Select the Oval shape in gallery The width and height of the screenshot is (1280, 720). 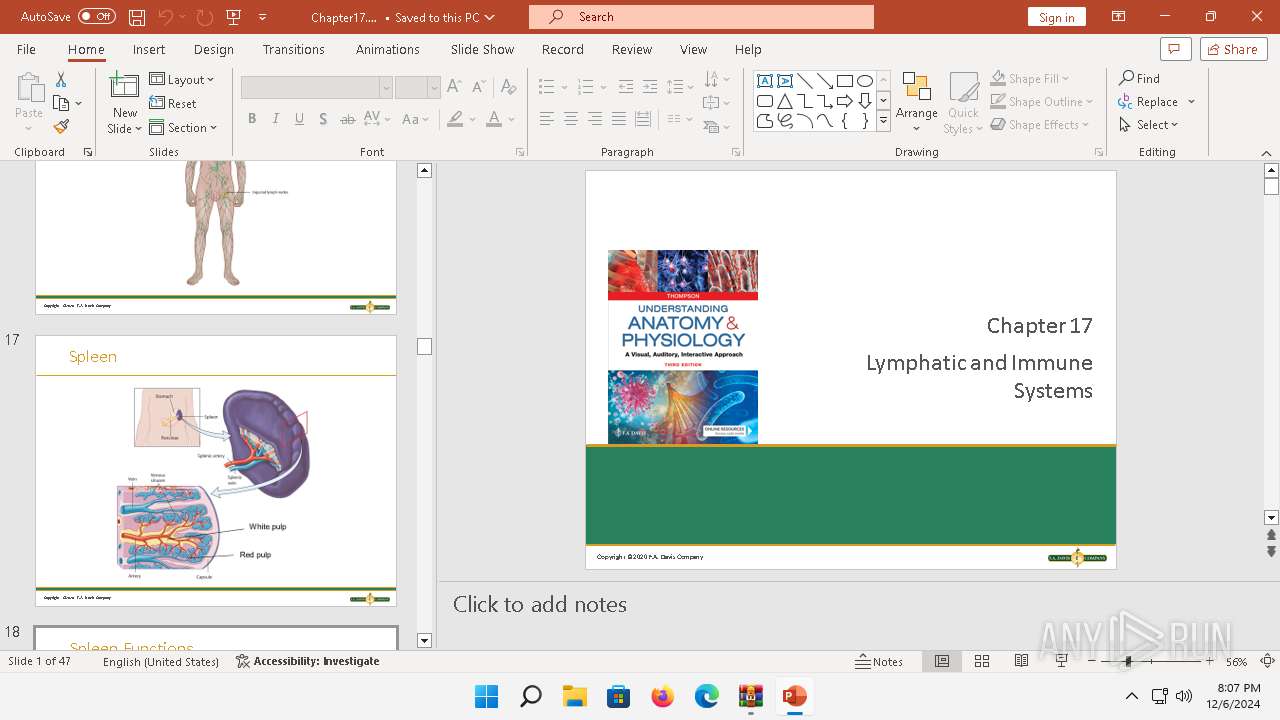click(865, 81)
